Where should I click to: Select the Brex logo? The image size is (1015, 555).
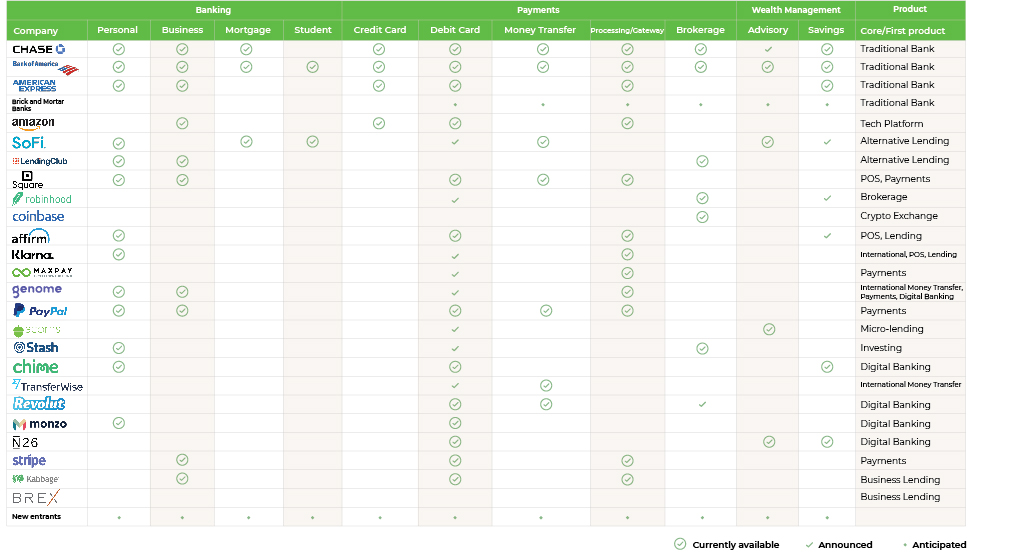[x=36, y=498]
